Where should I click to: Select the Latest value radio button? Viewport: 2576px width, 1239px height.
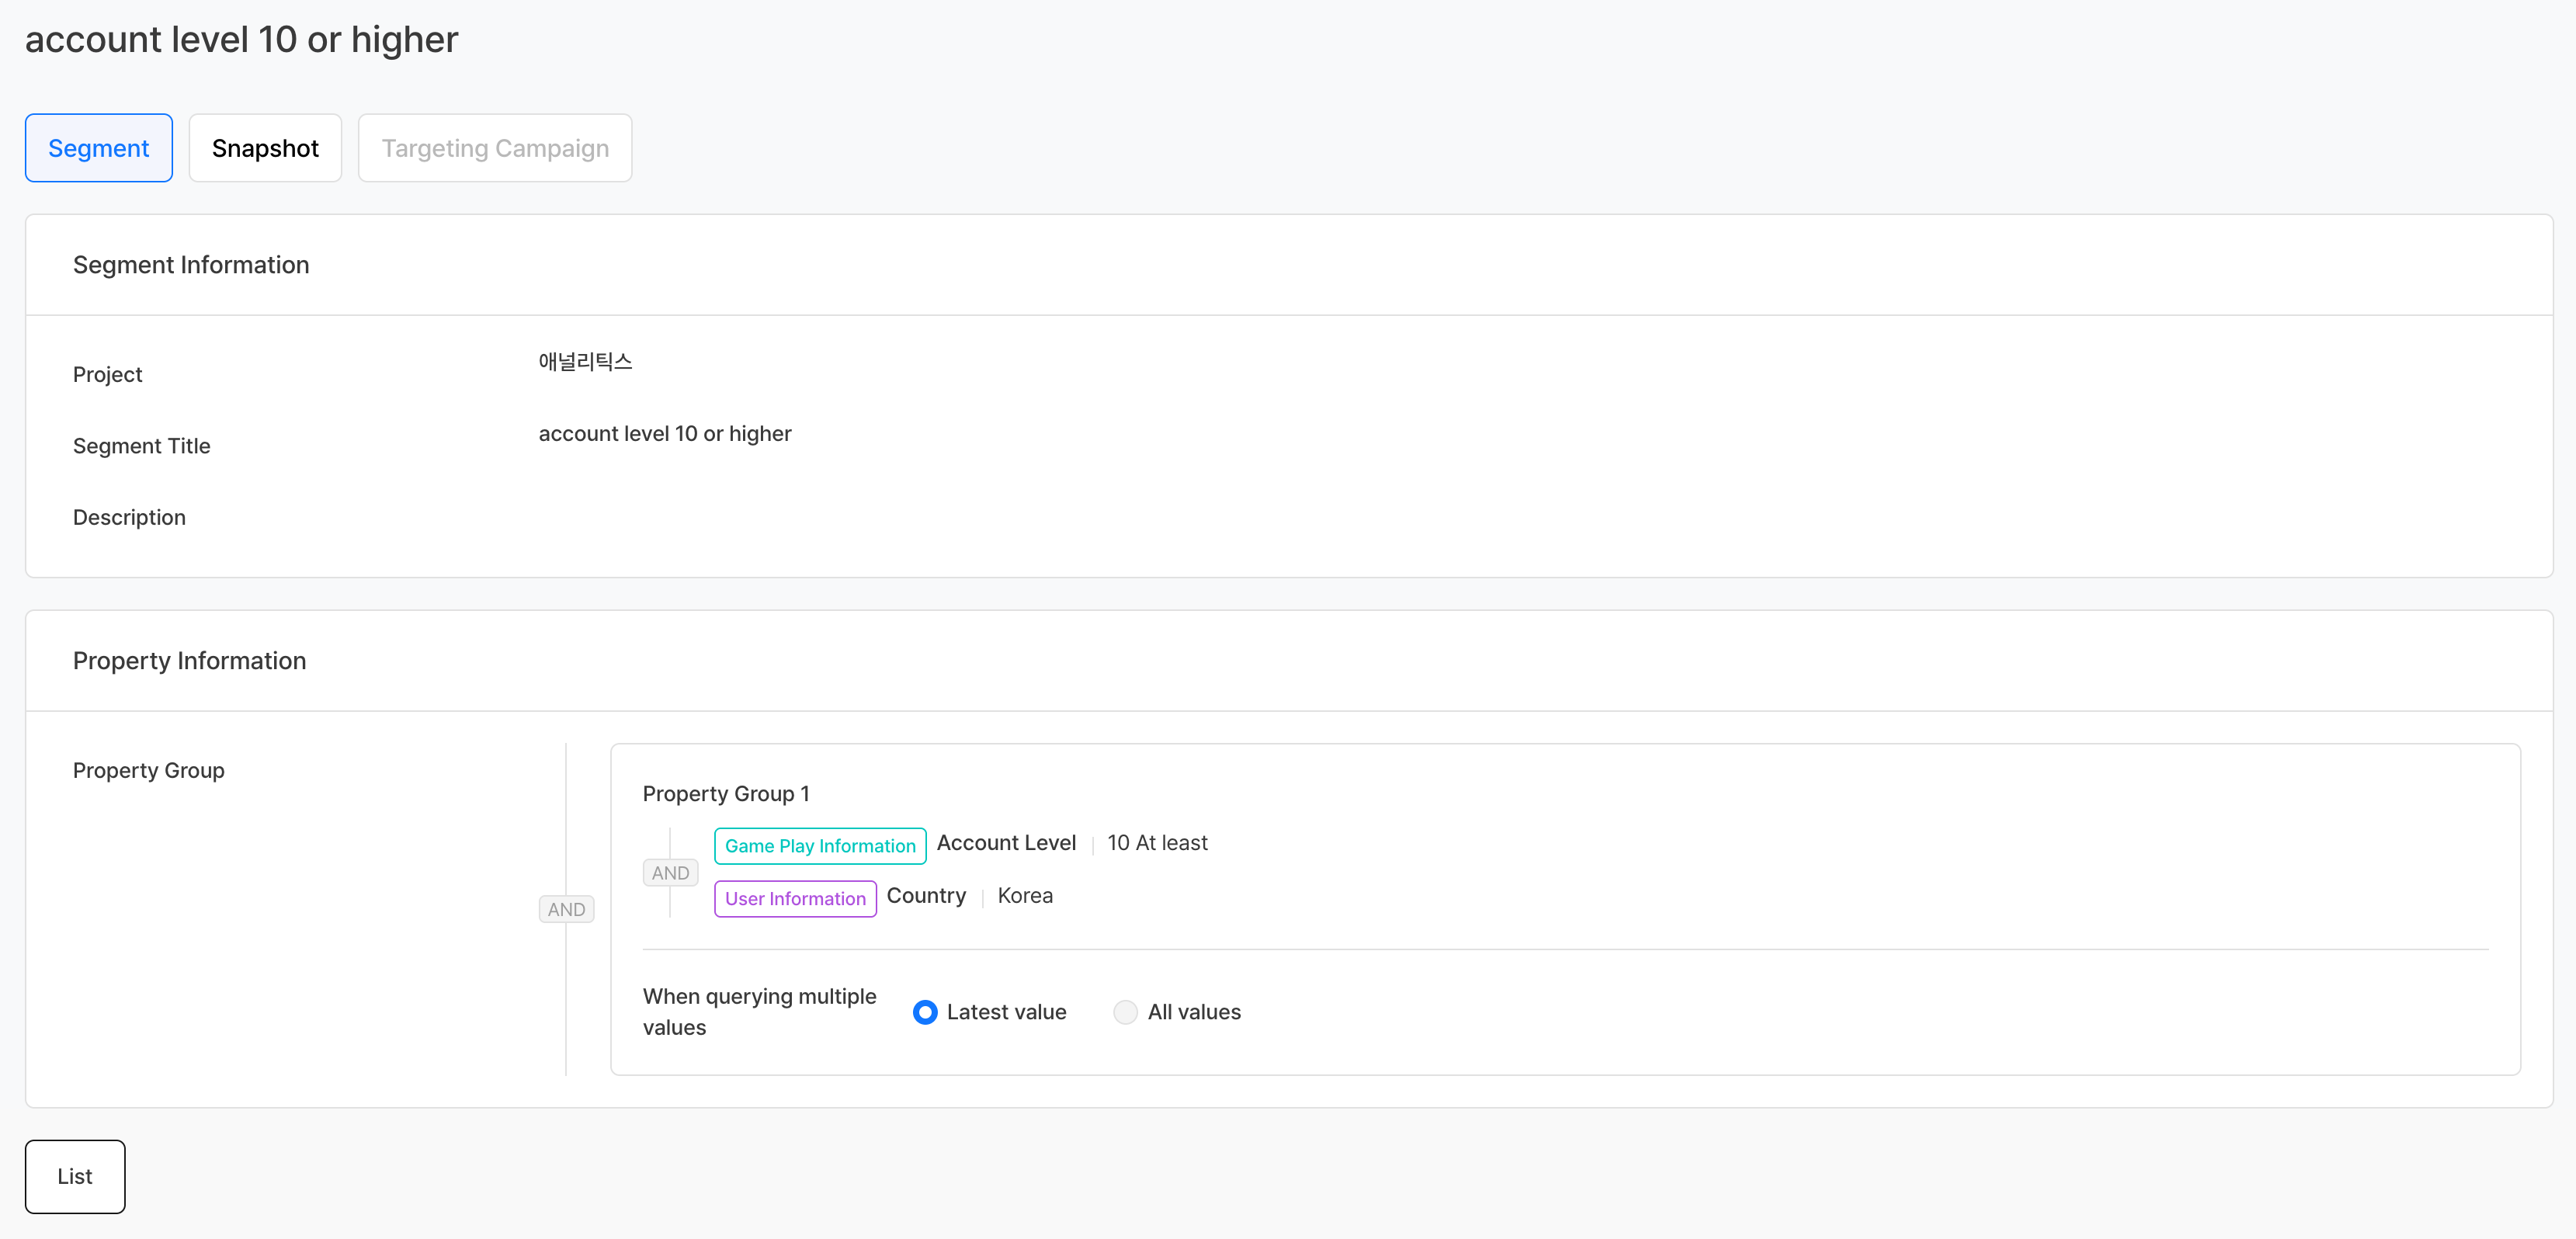(925, 1012)
